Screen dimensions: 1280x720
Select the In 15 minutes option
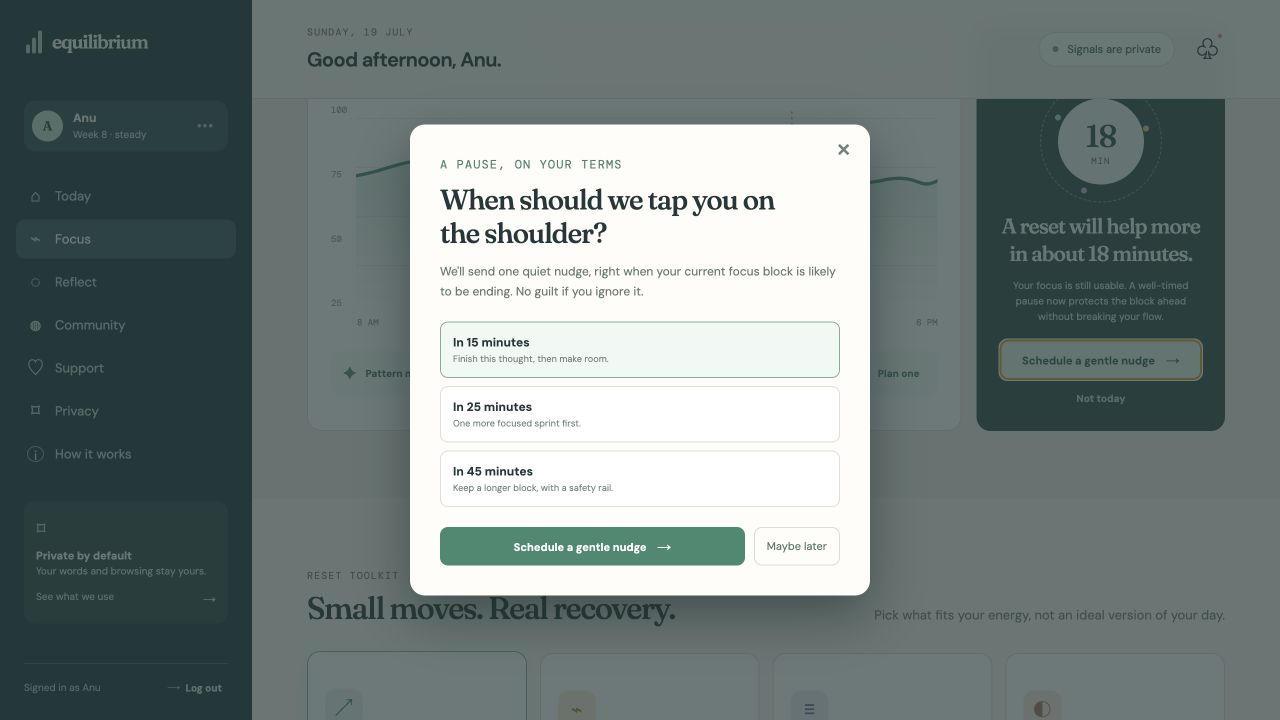[640, 350]
